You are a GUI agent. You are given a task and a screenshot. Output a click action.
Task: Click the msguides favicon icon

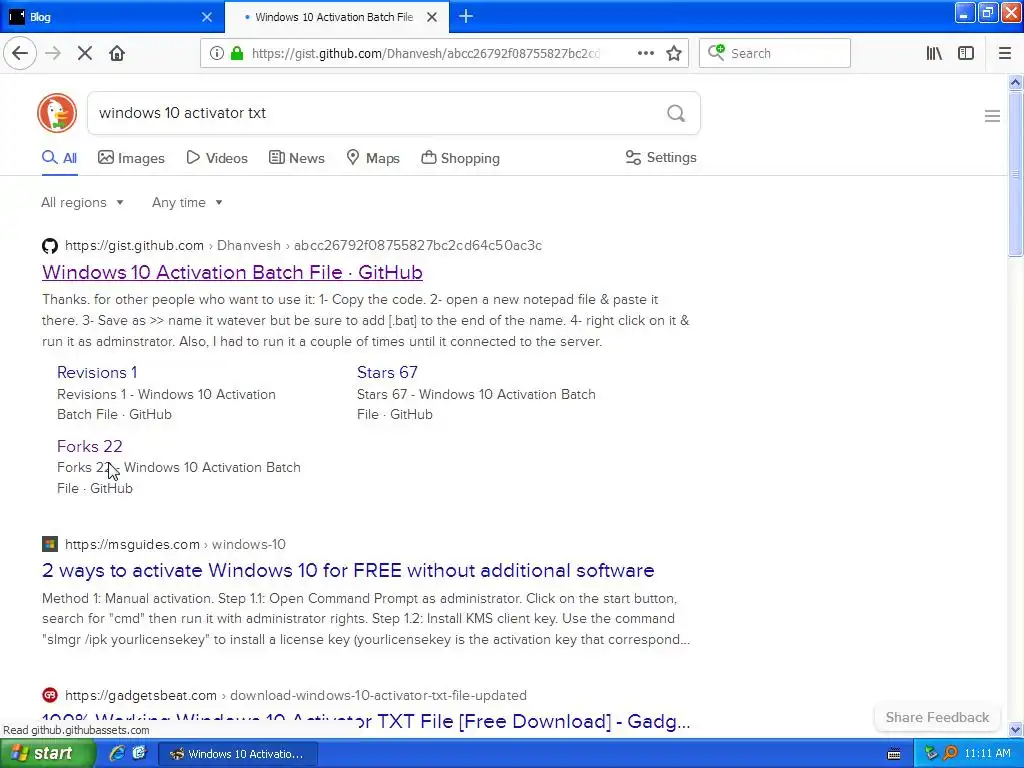click(x=50, y=544)
